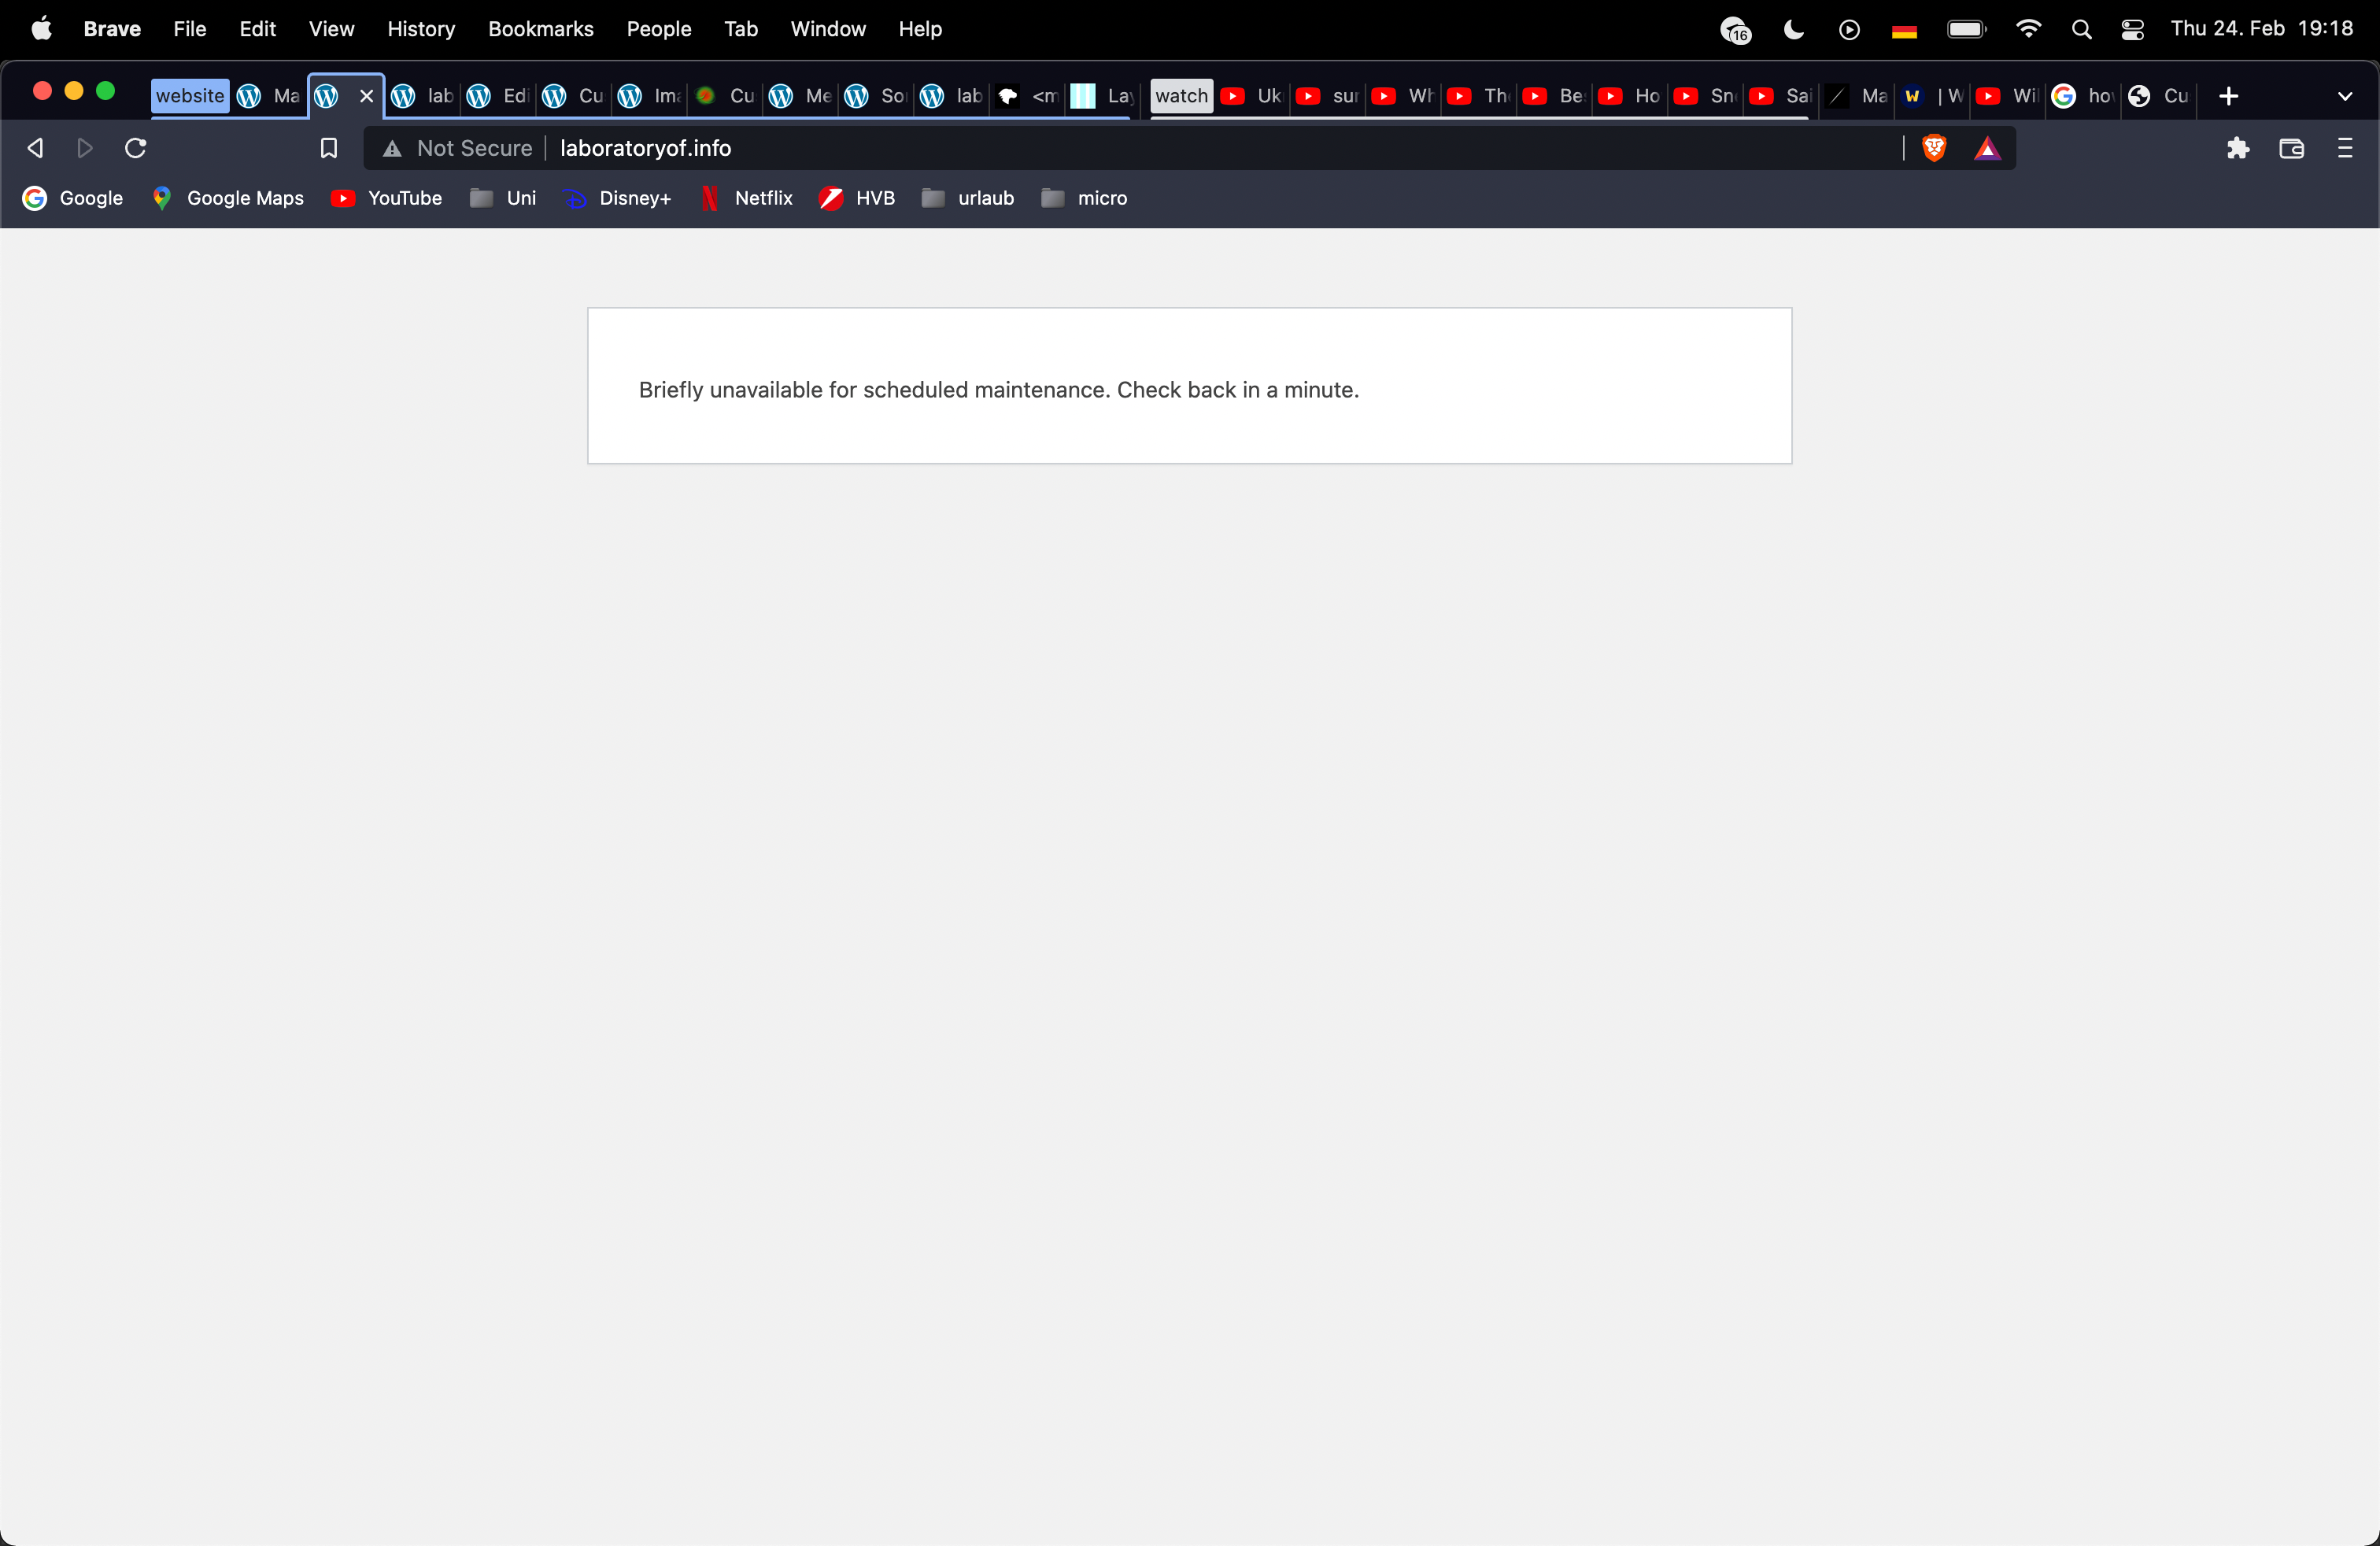The width and height of the screenshot is (2380, 1546).
Task: Toggle Do Not Disturb moon icon
Action: (x=1794, y=29)
